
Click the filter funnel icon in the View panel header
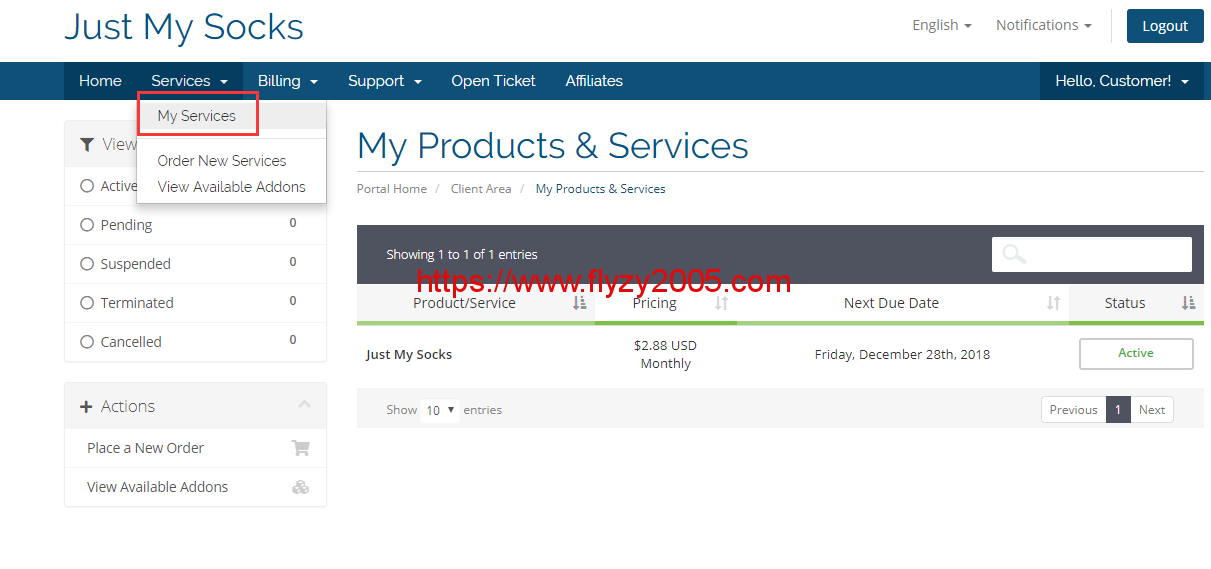click(x=87, y=144)
